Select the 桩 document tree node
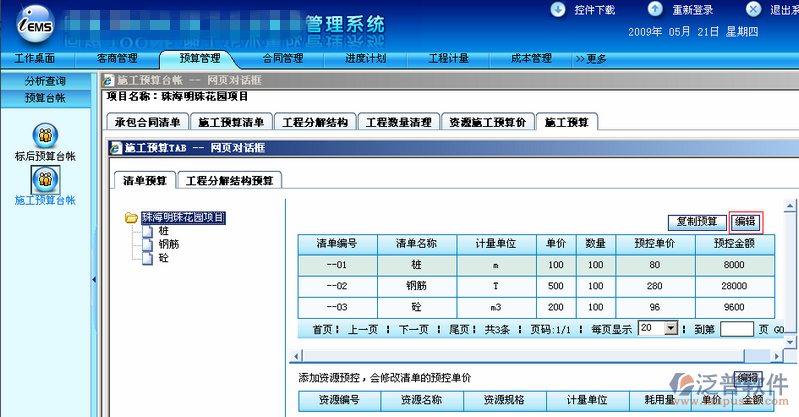The height and width of the screenshot is (417, 799). [148, 231]
